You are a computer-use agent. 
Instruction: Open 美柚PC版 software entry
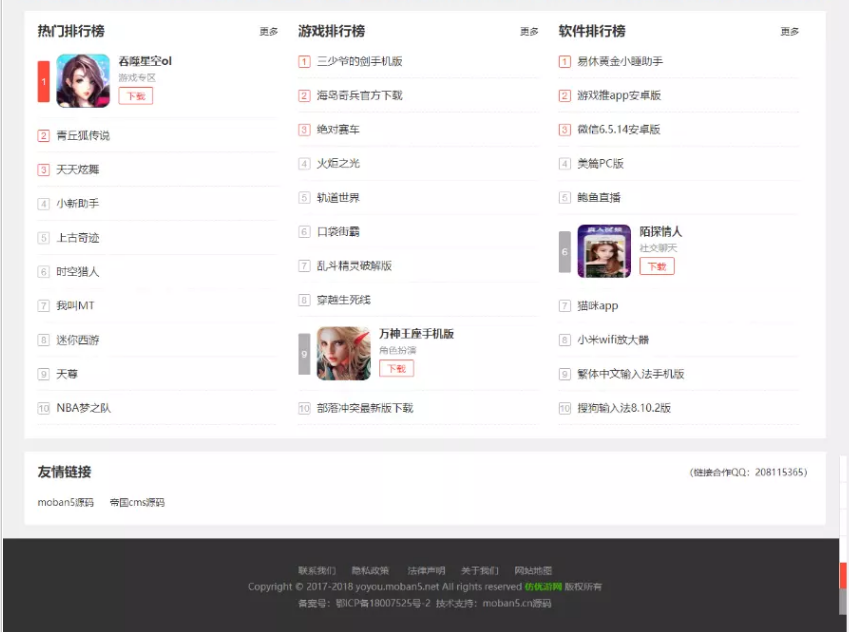[x=600, y=164]
